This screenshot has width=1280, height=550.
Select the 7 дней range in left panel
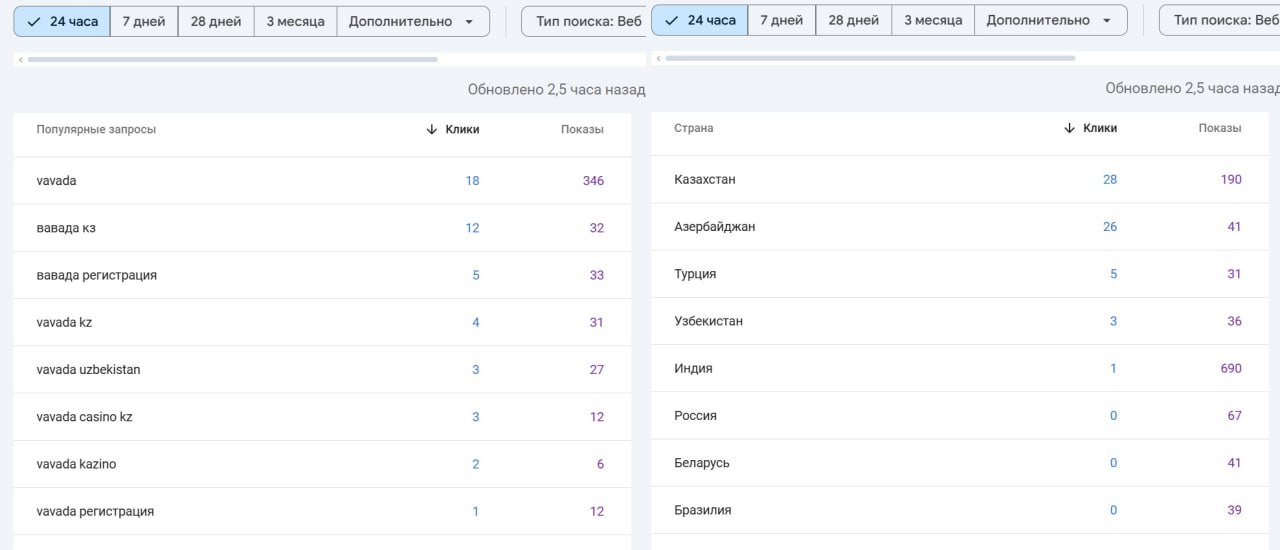tap(144, 21)
